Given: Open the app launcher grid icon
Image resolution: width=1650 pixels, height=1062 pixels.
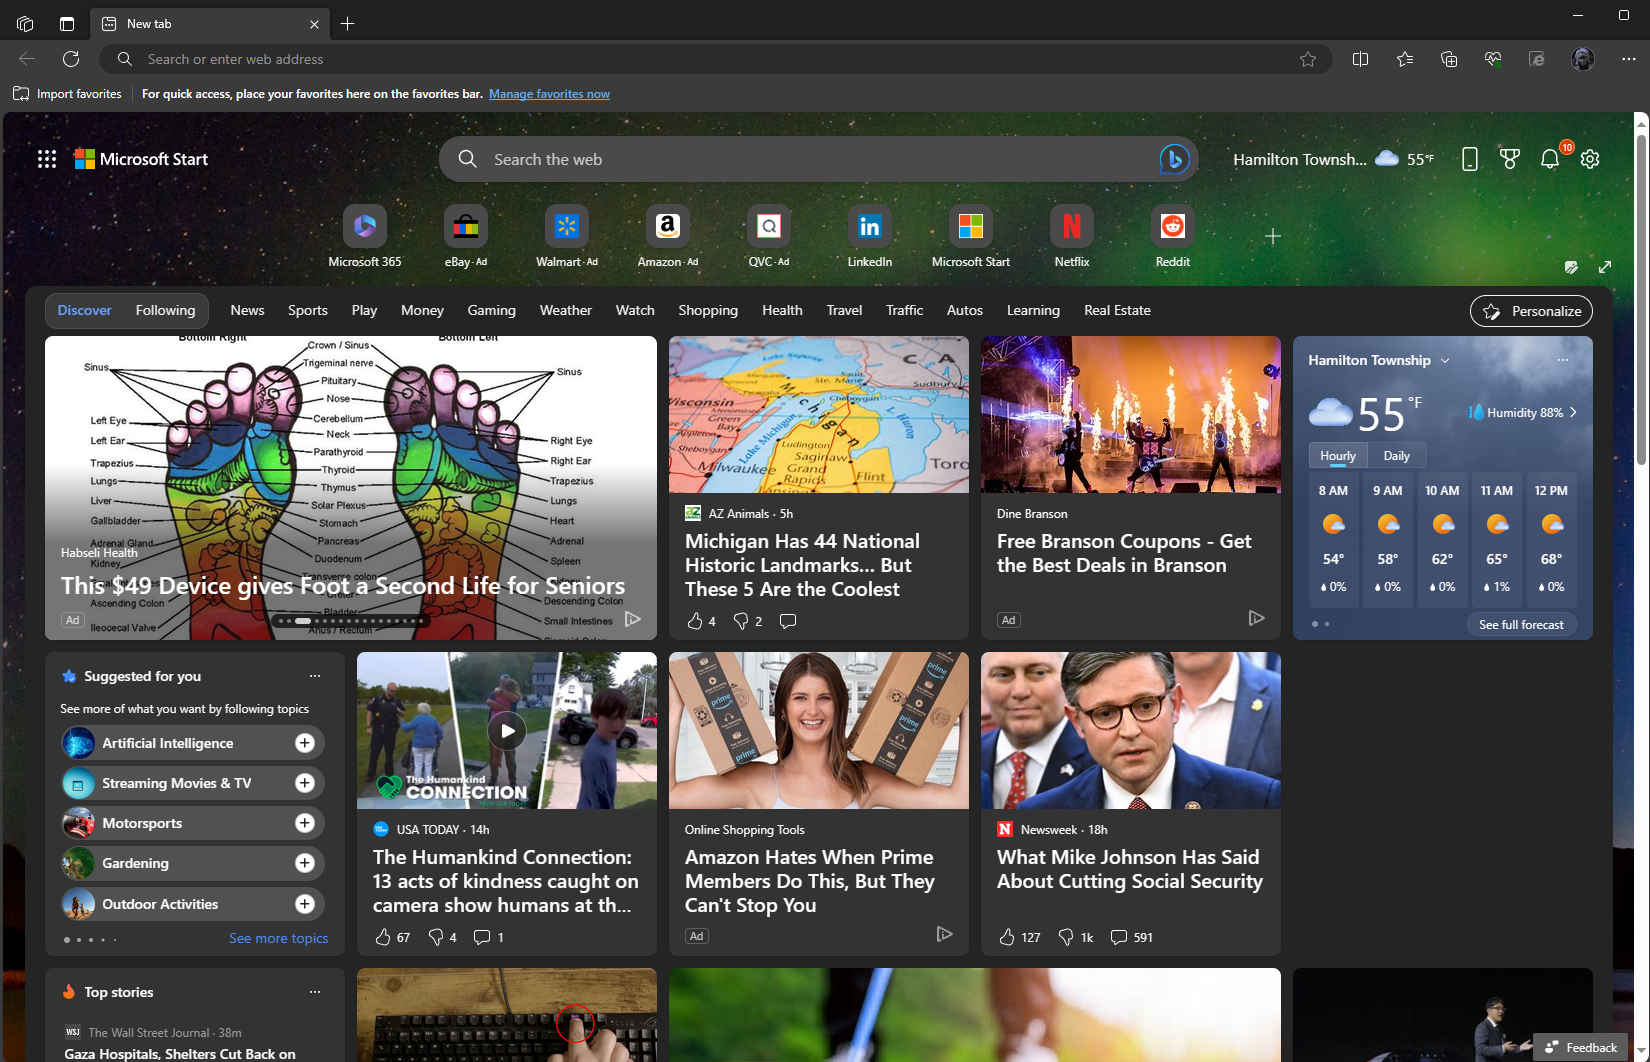Looking at the screenshot, I should point(47,159).
